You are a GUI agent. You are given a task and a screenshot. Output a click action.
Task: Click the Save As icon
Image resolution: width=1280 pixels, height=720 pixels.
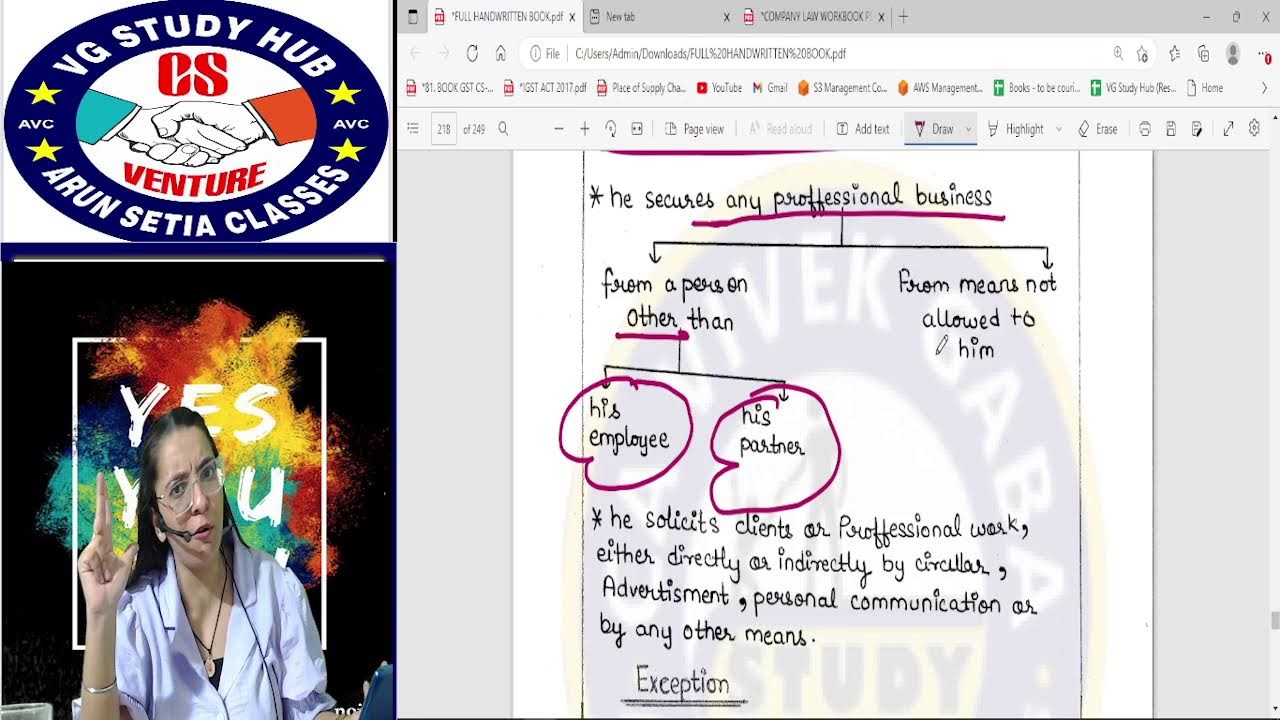(1197, 129)
